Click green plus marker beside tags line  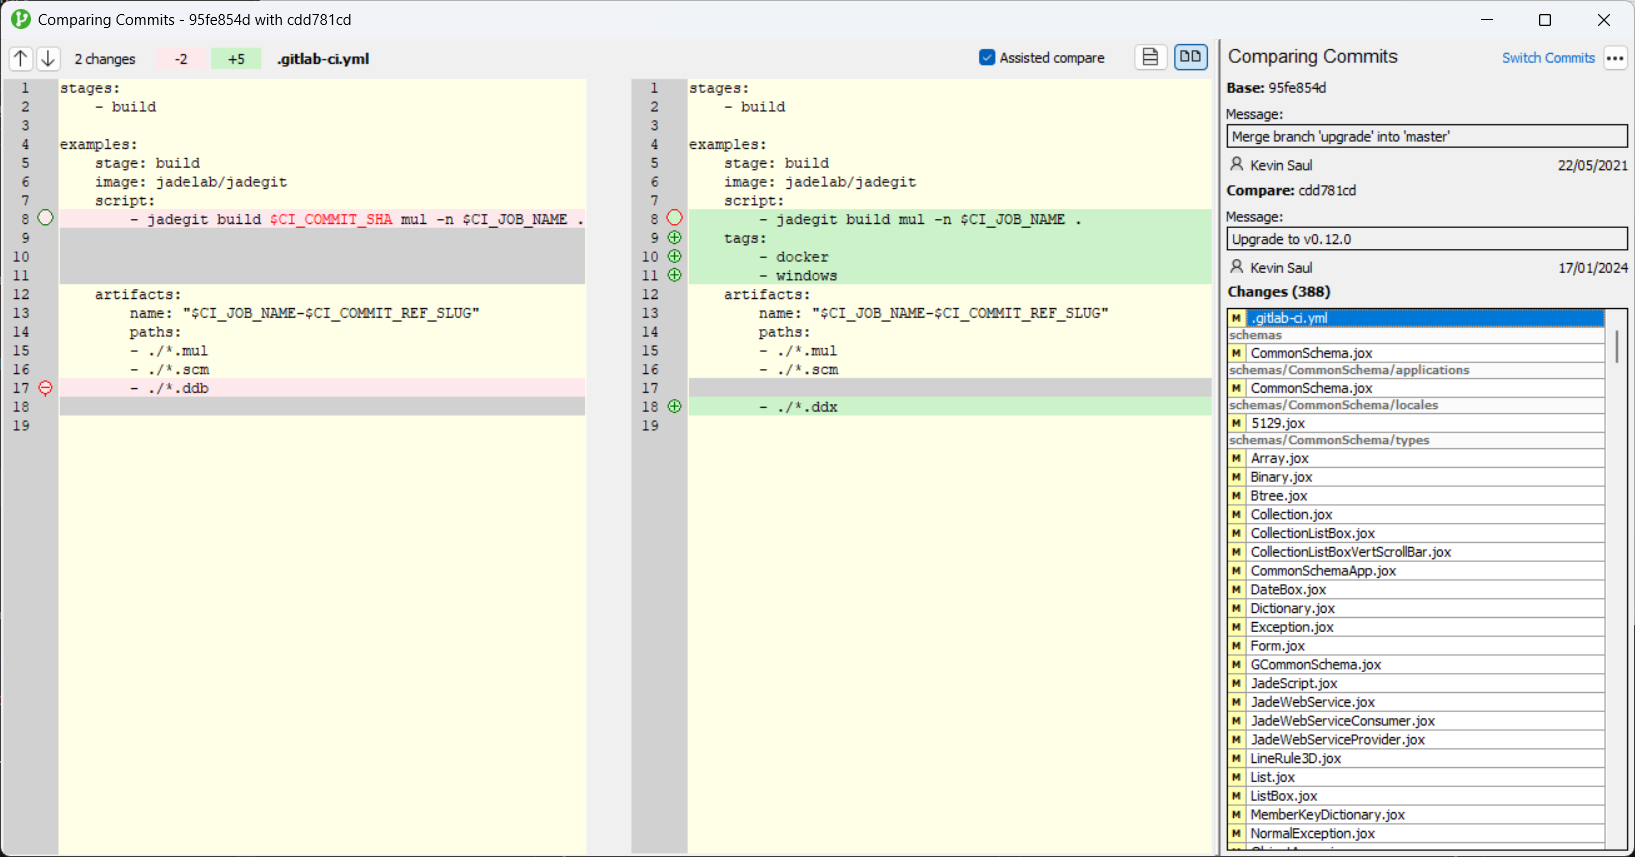pos(675,238)
